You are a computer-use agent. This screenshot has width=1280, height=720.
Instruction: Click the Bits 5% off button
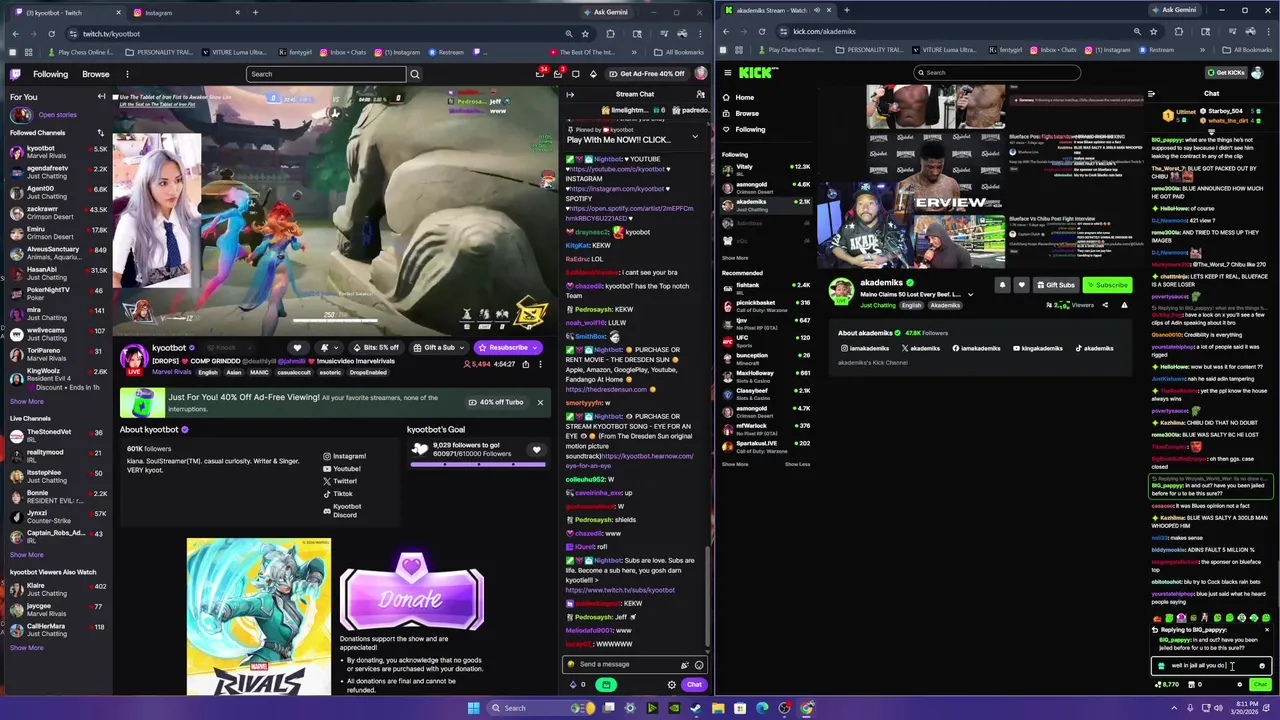click(x=376, y=348)
